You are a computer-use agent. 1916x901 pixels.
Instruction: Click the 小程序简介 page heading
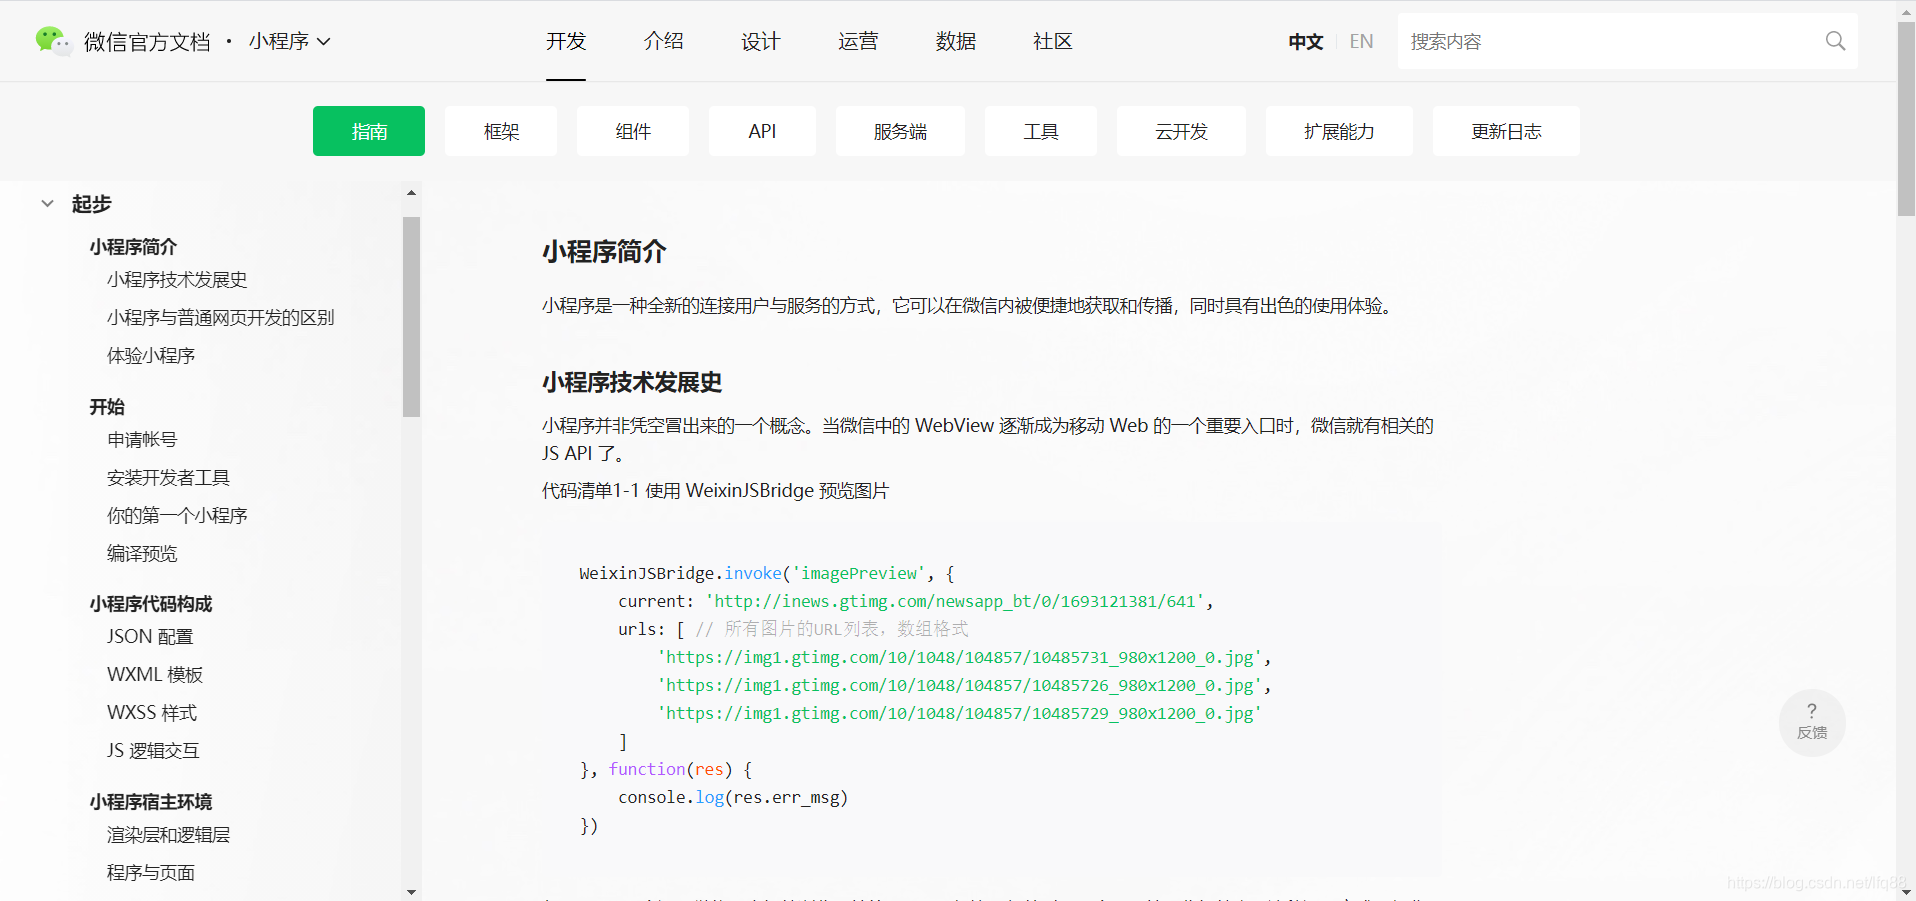click(604, 251)
